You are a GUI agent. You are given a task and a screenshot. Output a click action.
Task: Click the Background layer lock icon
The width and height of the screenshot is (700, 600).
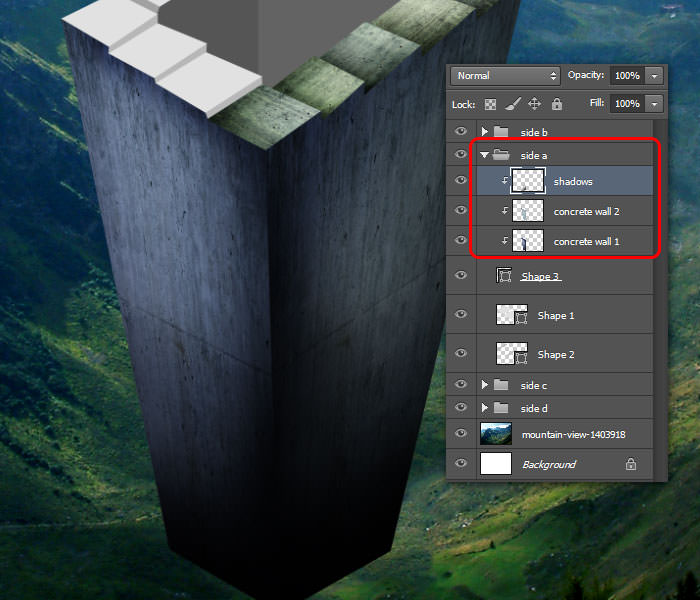pyautogui.click(x=630, y=464)
